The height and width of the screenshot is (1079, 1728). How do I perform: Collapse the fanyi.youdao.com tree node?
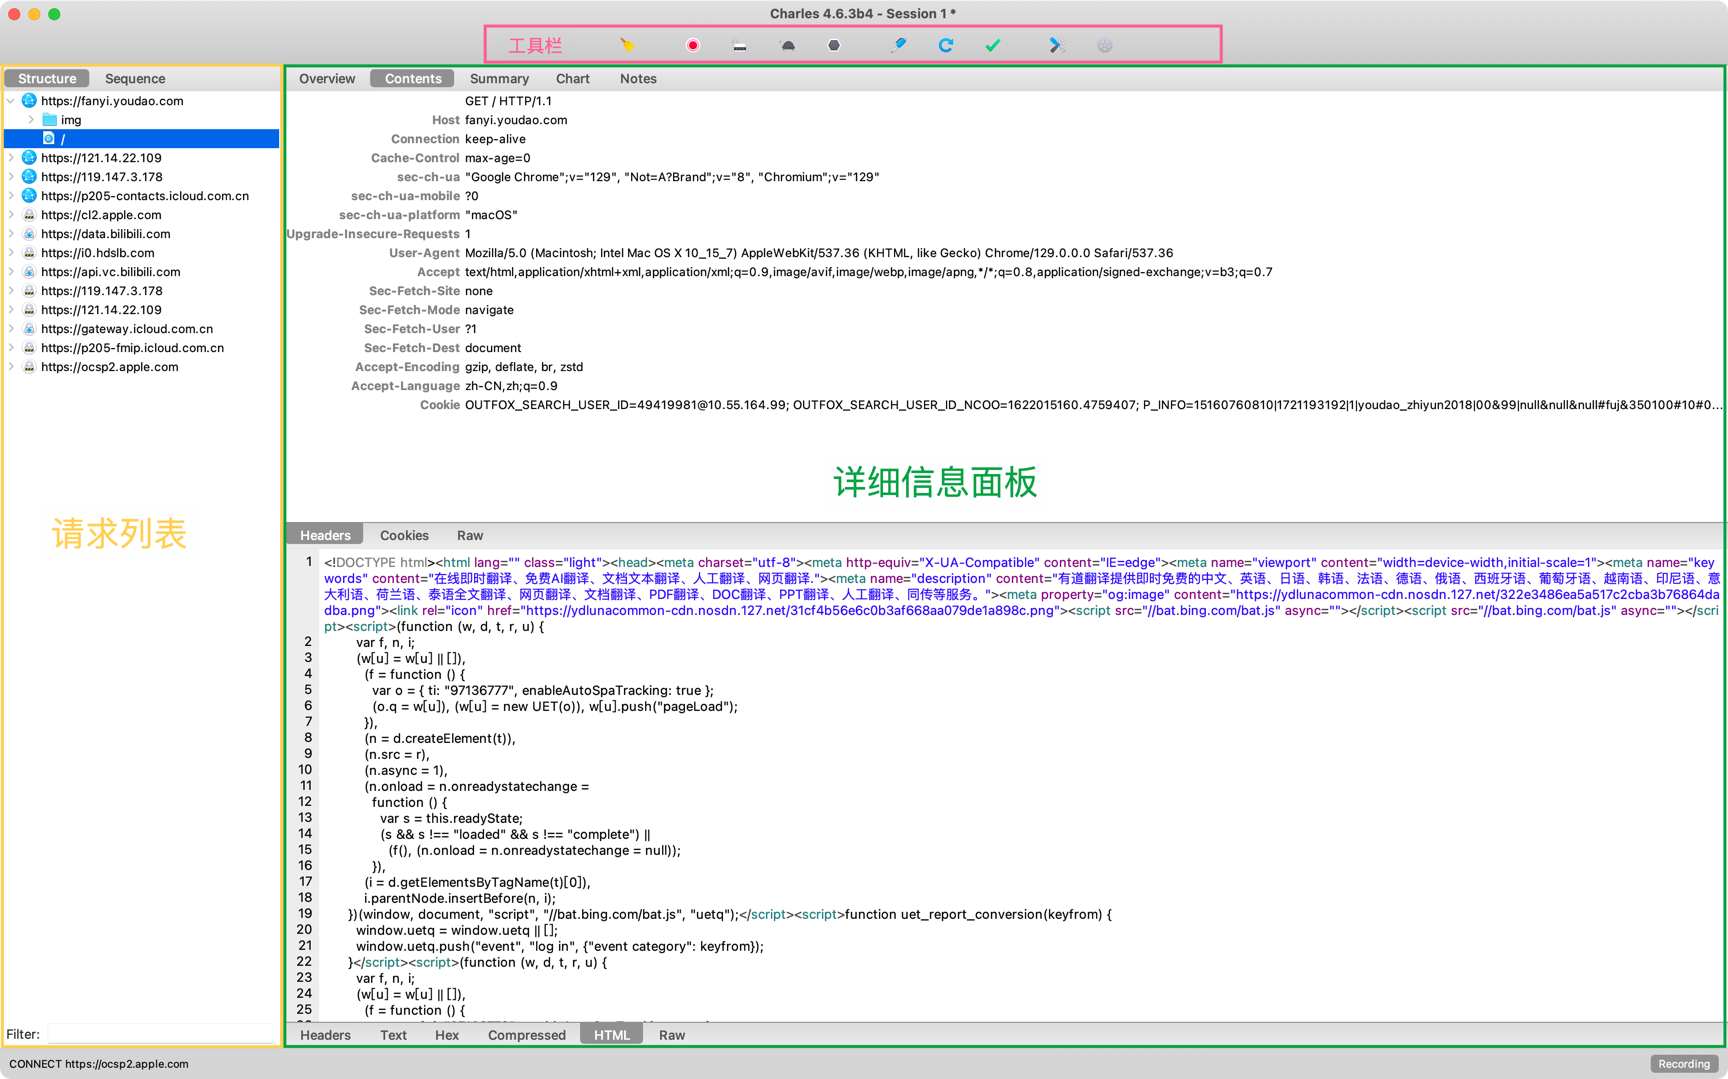click(11, 101)
